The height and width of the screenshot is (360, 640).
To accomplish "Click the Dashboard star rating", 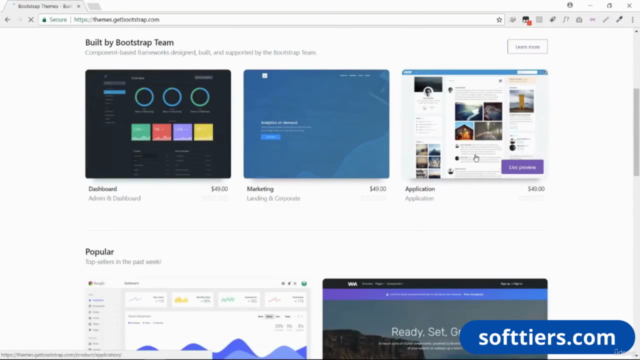I will [x=215, y=198].
